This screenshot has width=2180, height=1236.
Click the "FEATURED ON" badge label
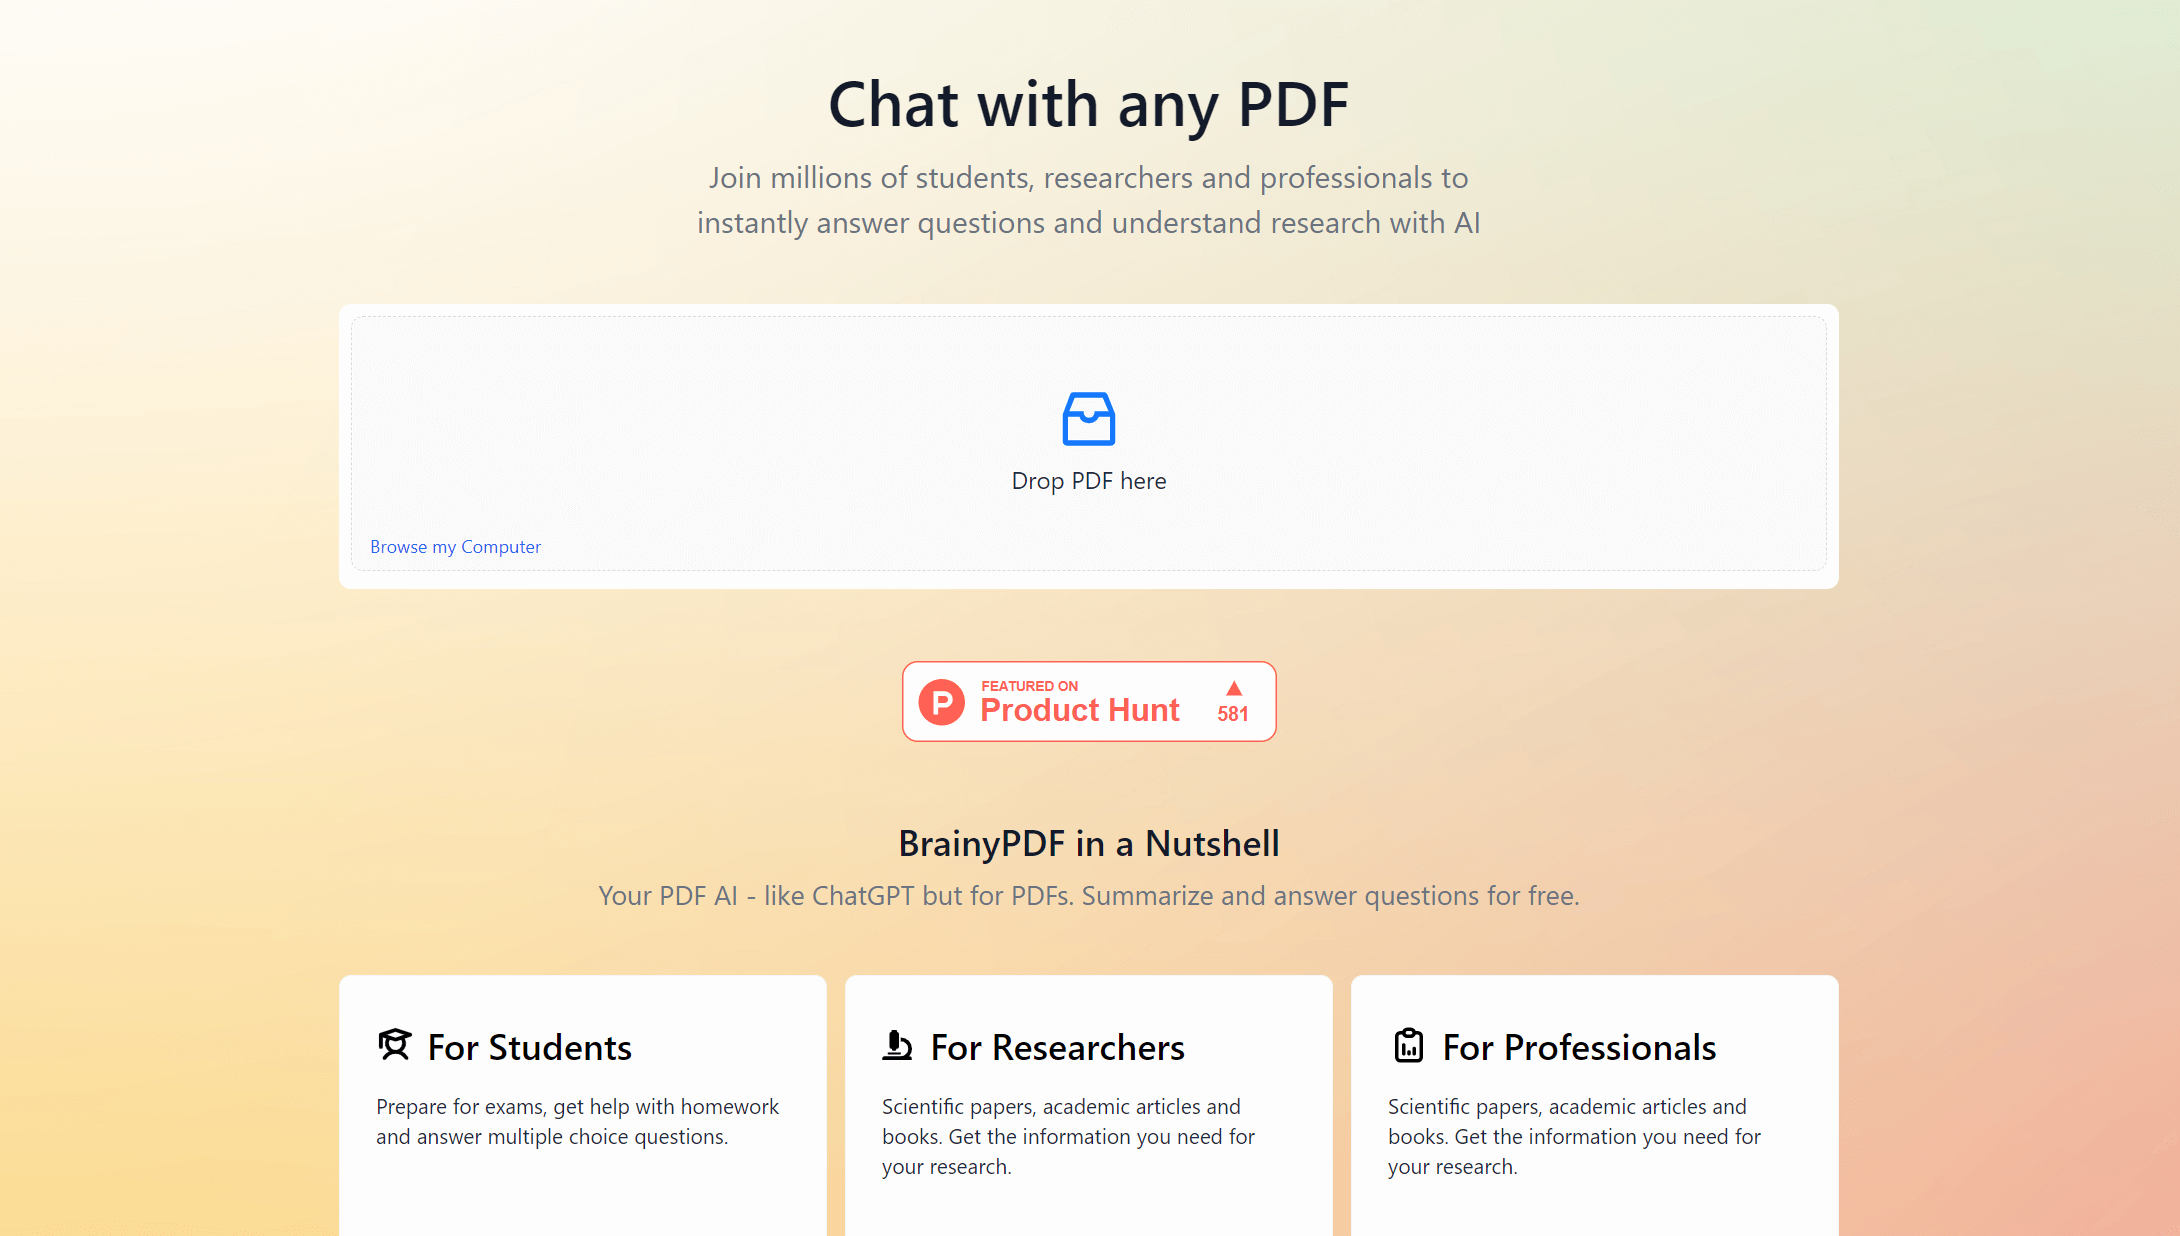pyautogui.click(x=1029, y=686)
